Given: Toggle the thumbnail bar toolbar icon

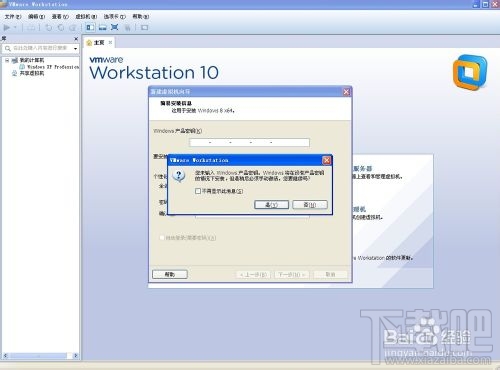Looking at the screenshot, I should [102, 27].
